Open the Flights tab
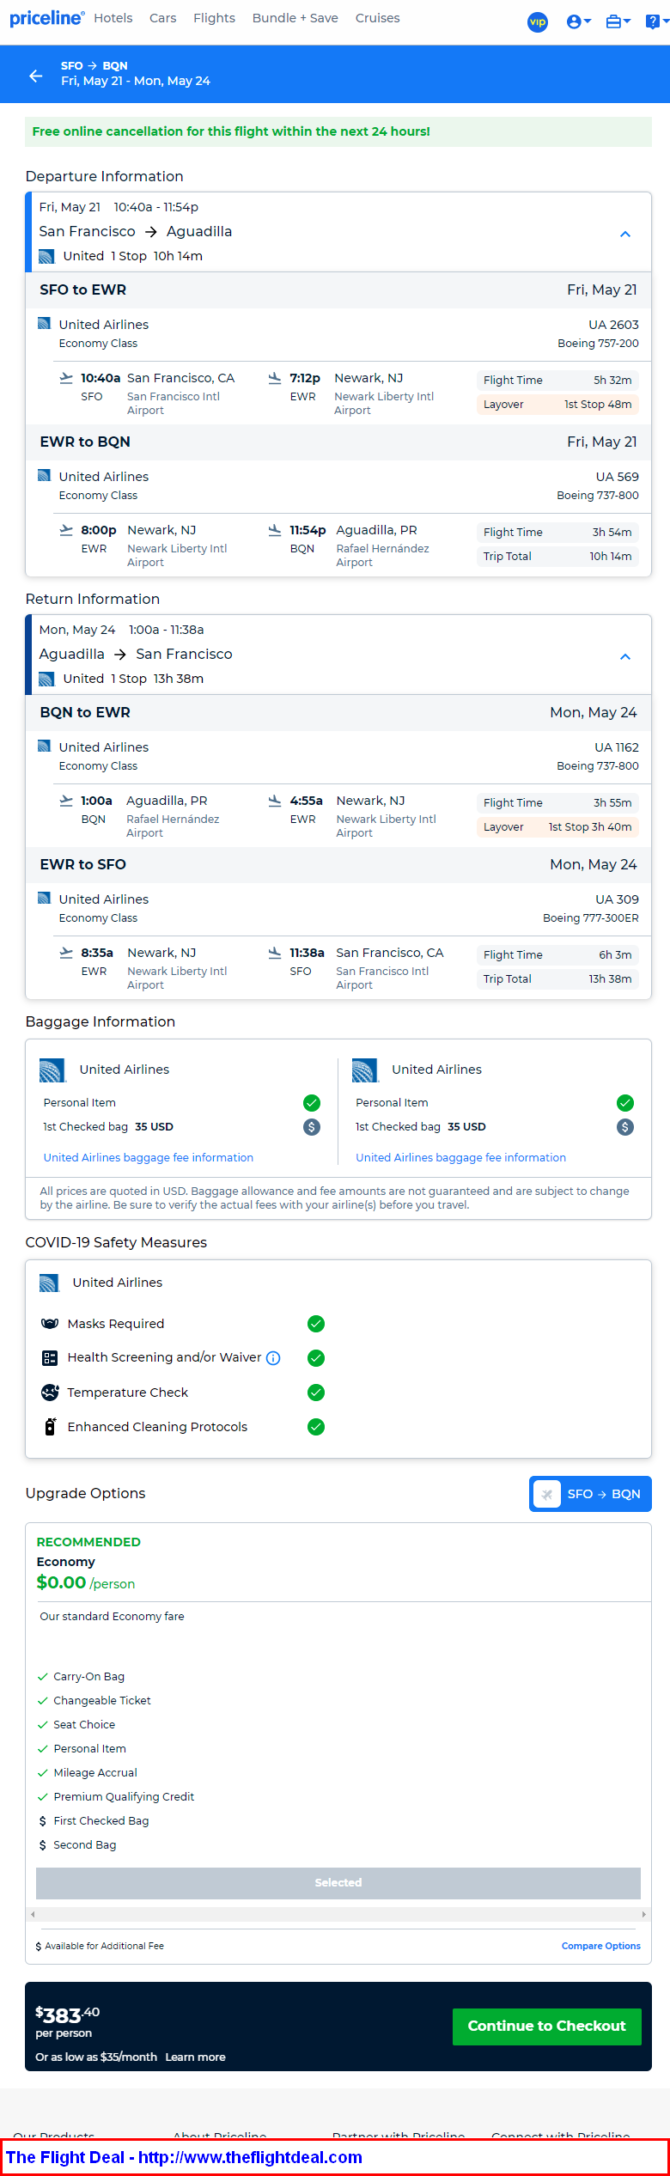 tap(214, 18)
